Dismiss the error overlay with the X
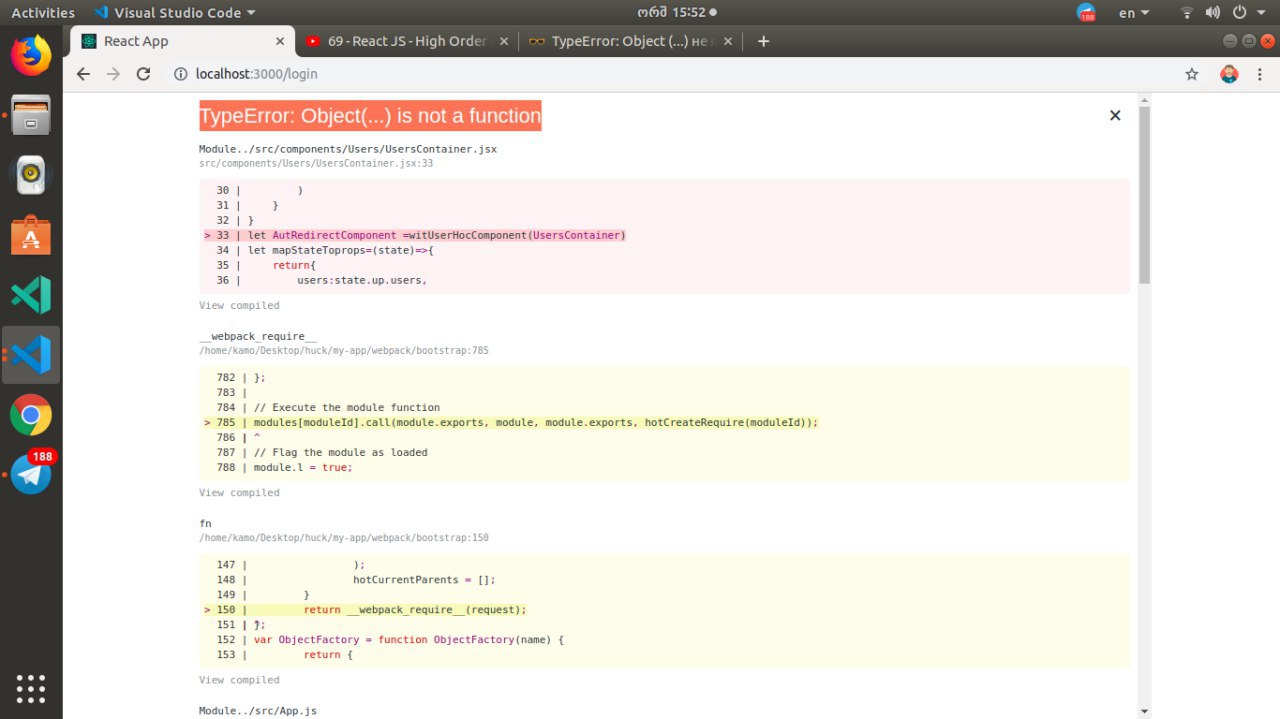Image resolution: width=1280 pixels, height=719 pixels. (1114, 116)
